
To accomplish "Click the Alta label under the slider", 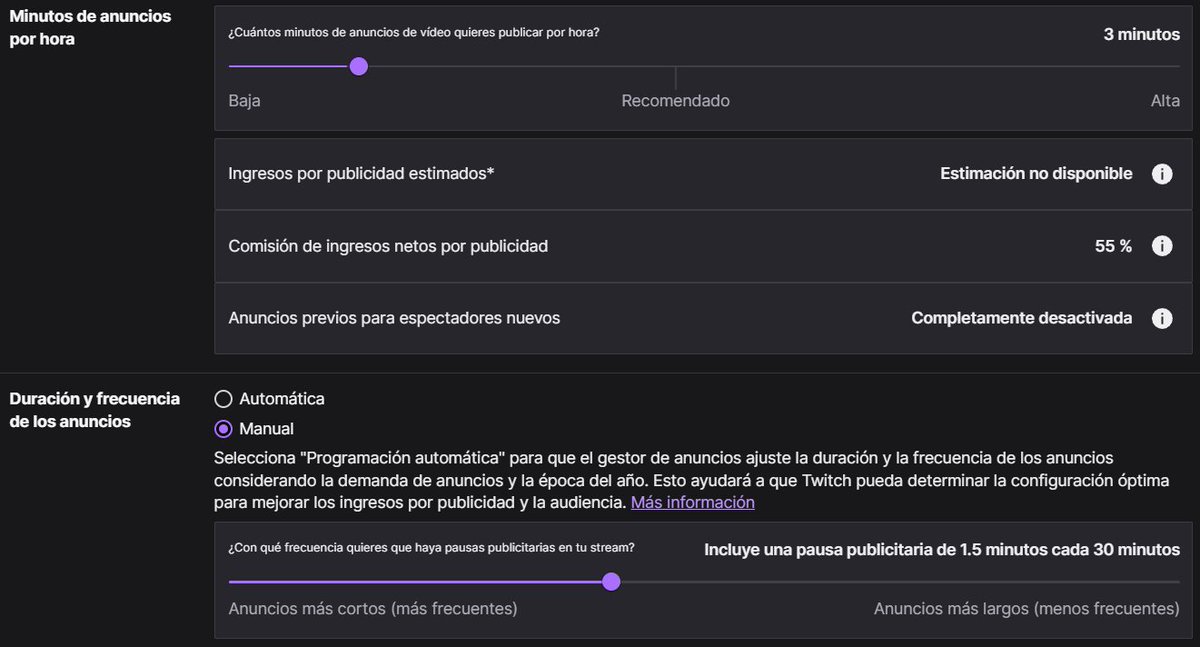I will (1165, 101).
